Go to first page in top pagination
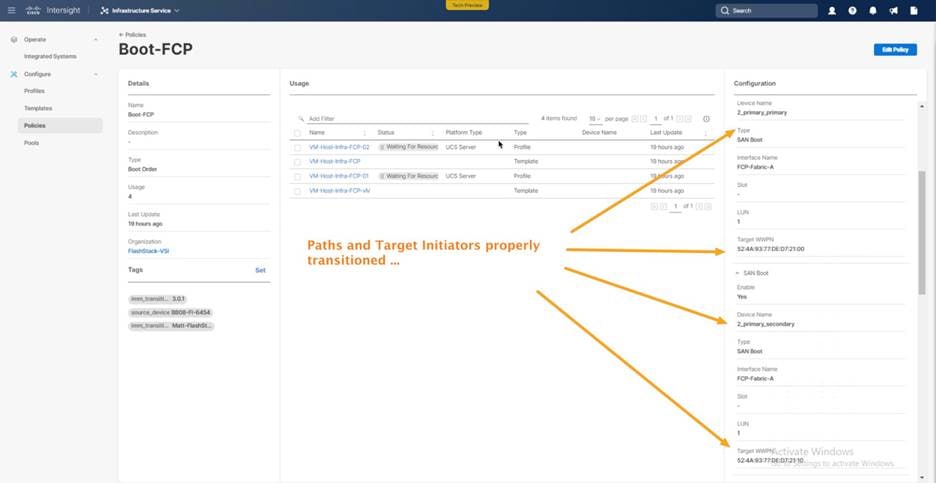This screenshot has height=483, width=936. (635, 119)
